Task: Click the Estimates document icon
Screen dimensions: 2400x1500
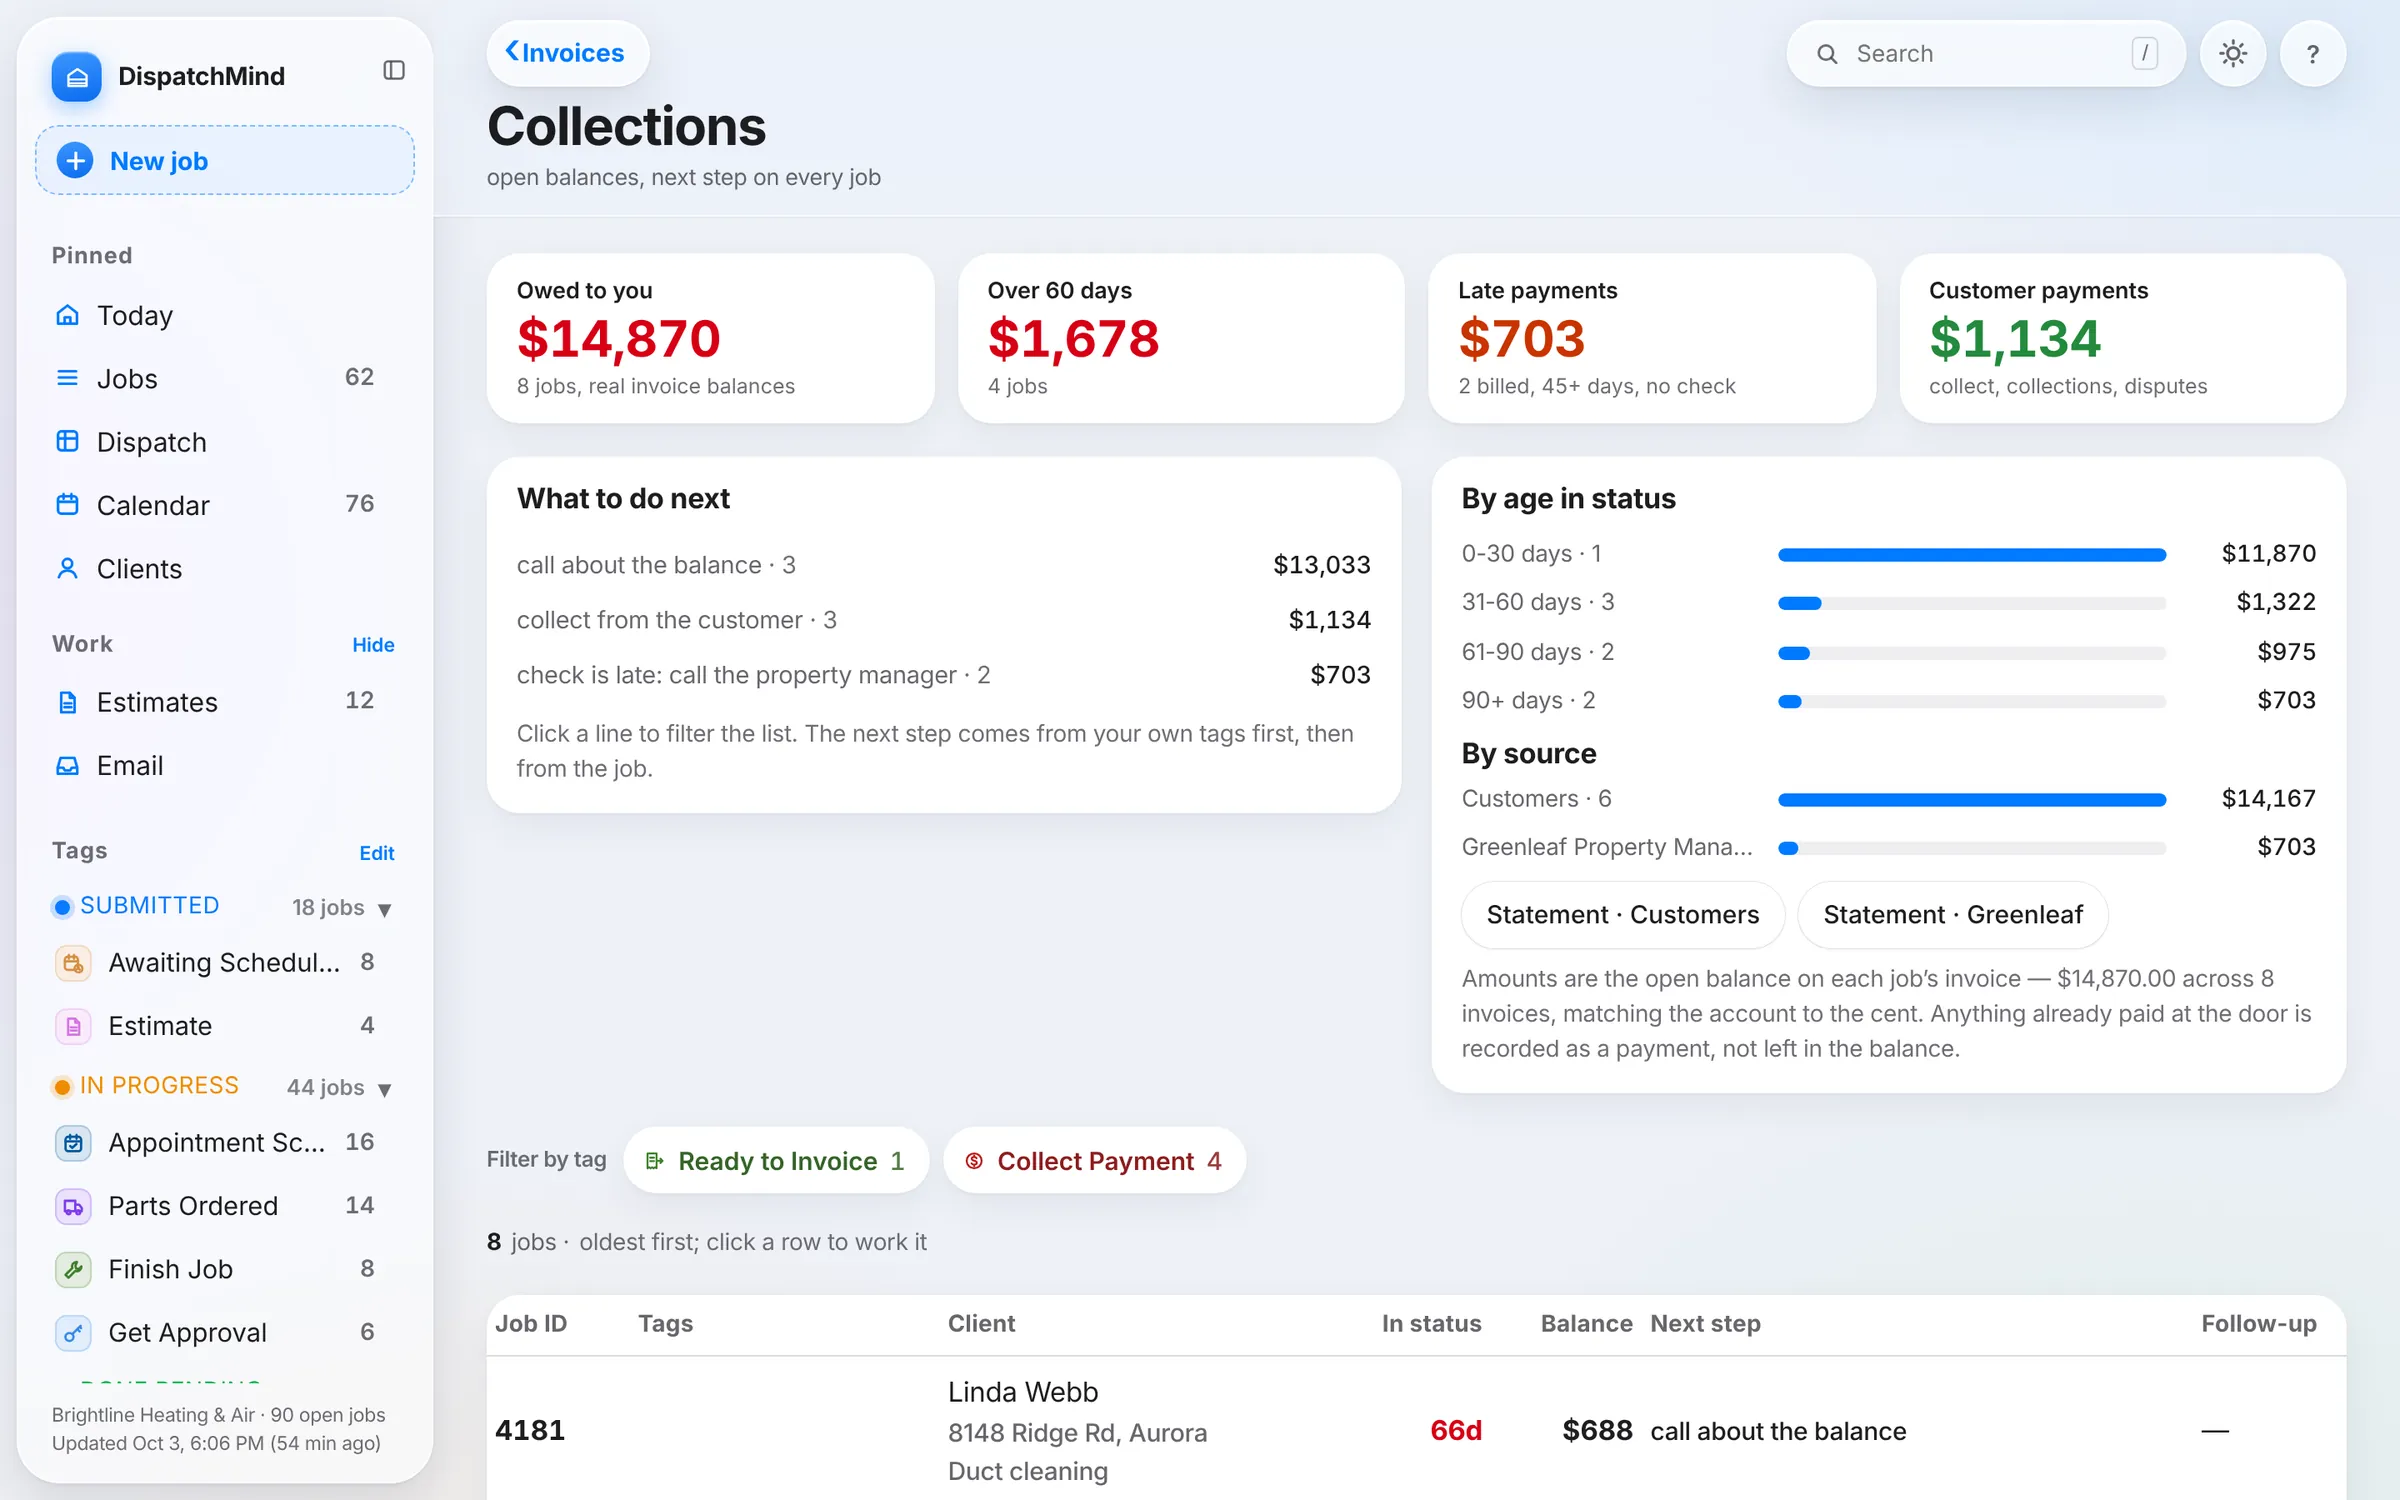Action: pyautogui.click(x=67, y=702)
